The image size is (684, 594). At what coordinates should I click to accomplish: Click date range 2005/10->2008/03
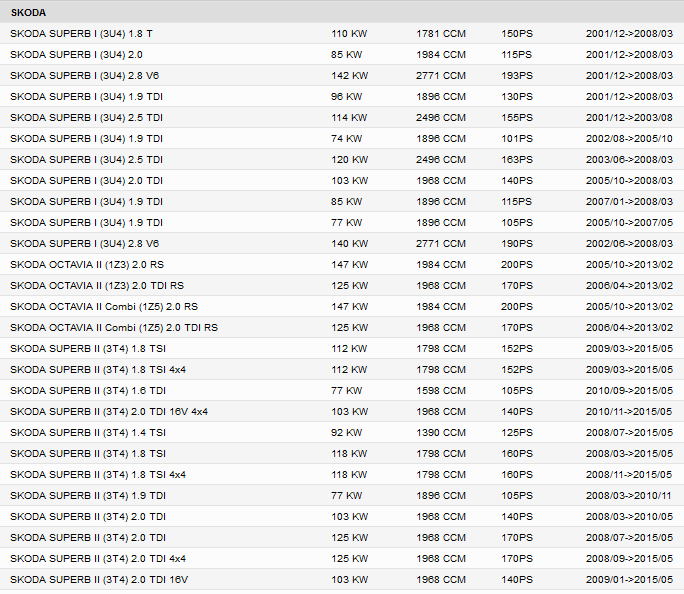tap(629, 181)
